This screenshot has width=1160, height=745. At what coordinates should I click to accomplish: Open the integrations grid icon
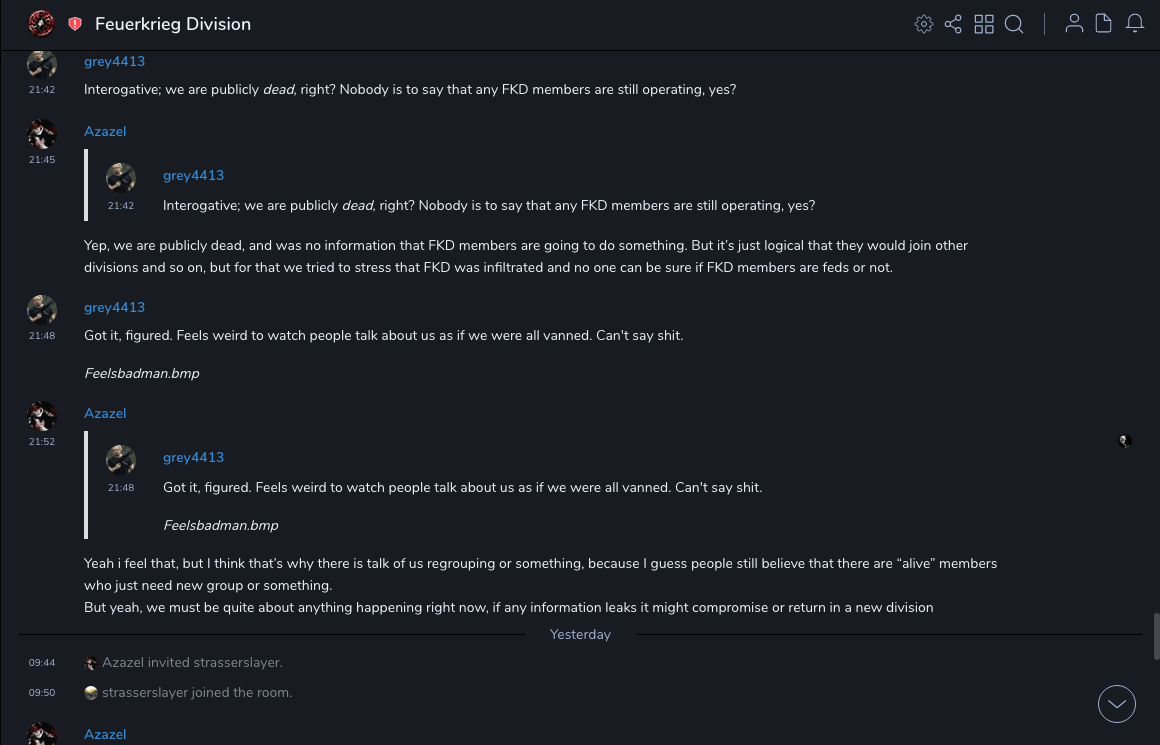click(x=984, y=24)
